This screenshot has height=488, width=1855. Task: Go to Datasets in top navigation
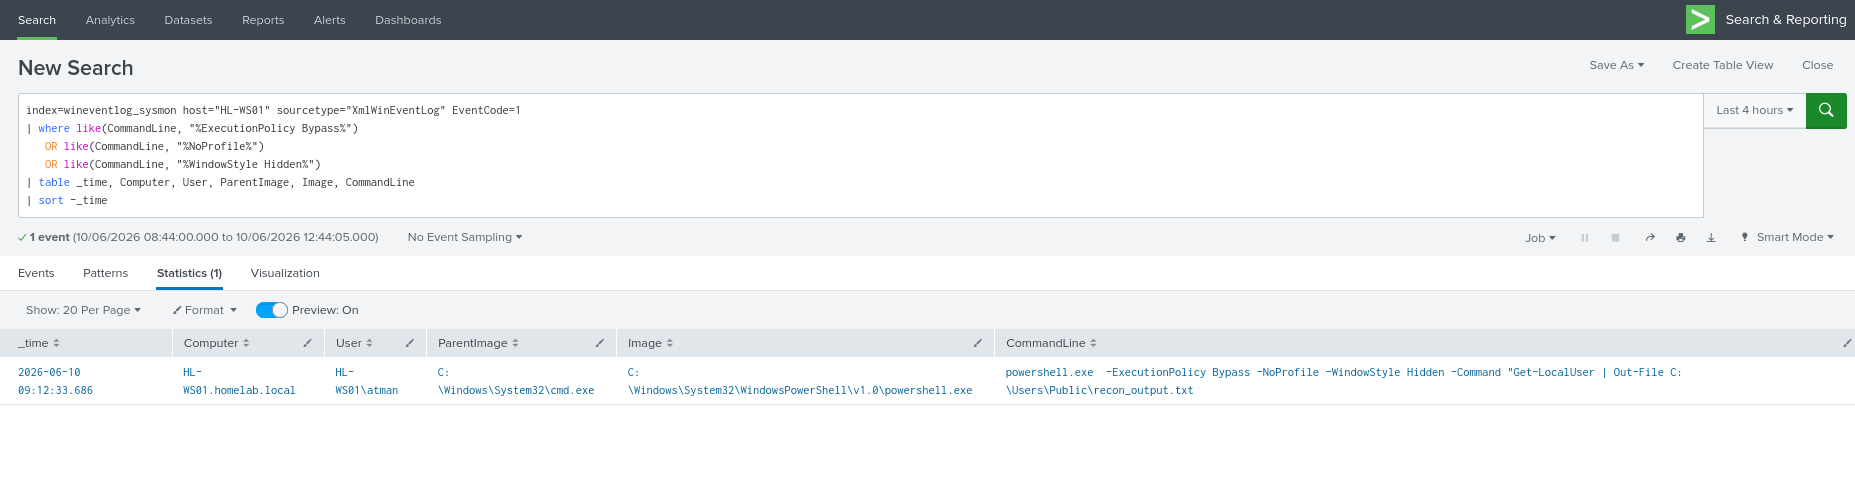tap(188, 20)
